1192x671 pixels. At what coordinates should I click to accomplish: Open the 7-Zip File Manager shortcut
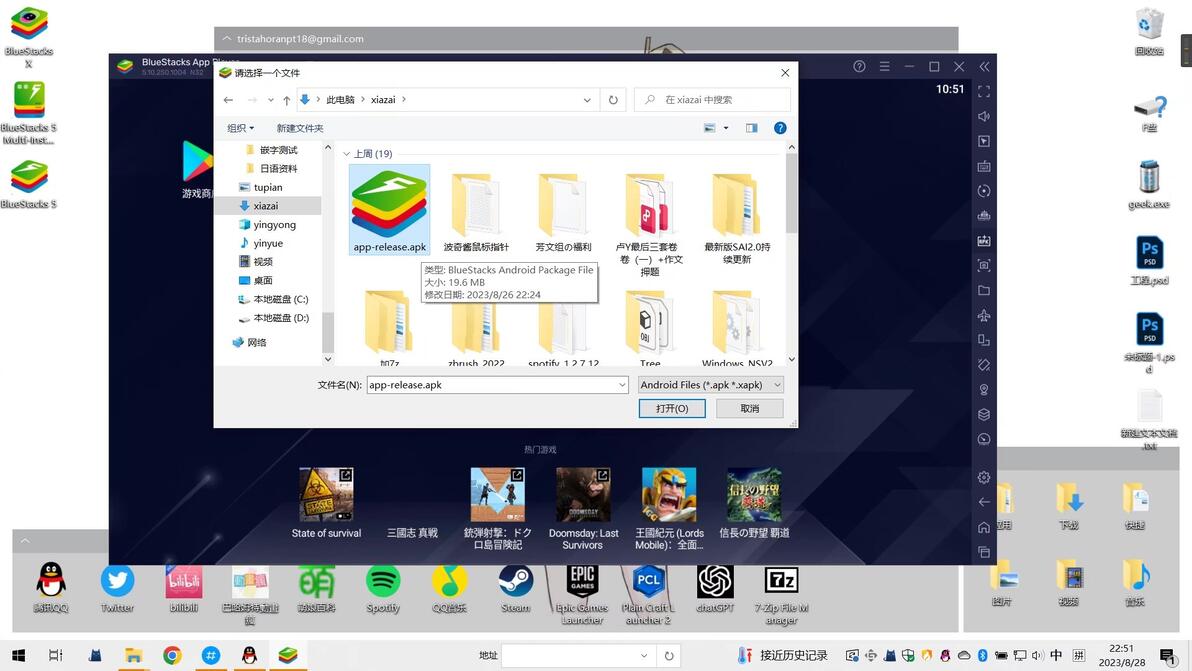point(781,594)
